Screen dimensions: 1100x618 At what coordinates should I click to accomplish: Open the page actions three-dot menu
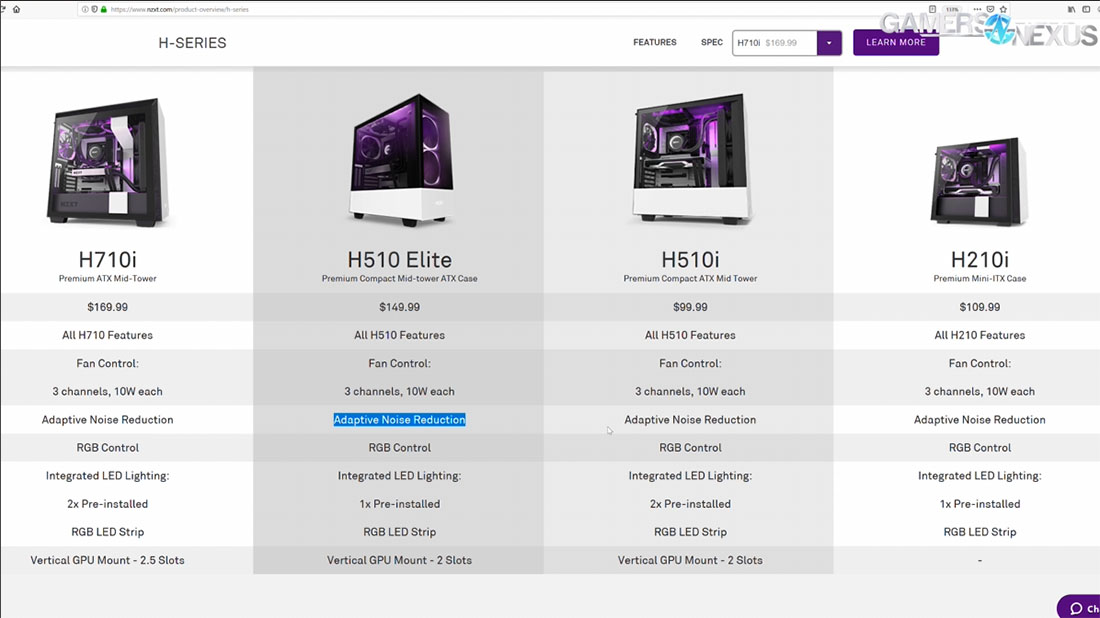coord(977,9)
